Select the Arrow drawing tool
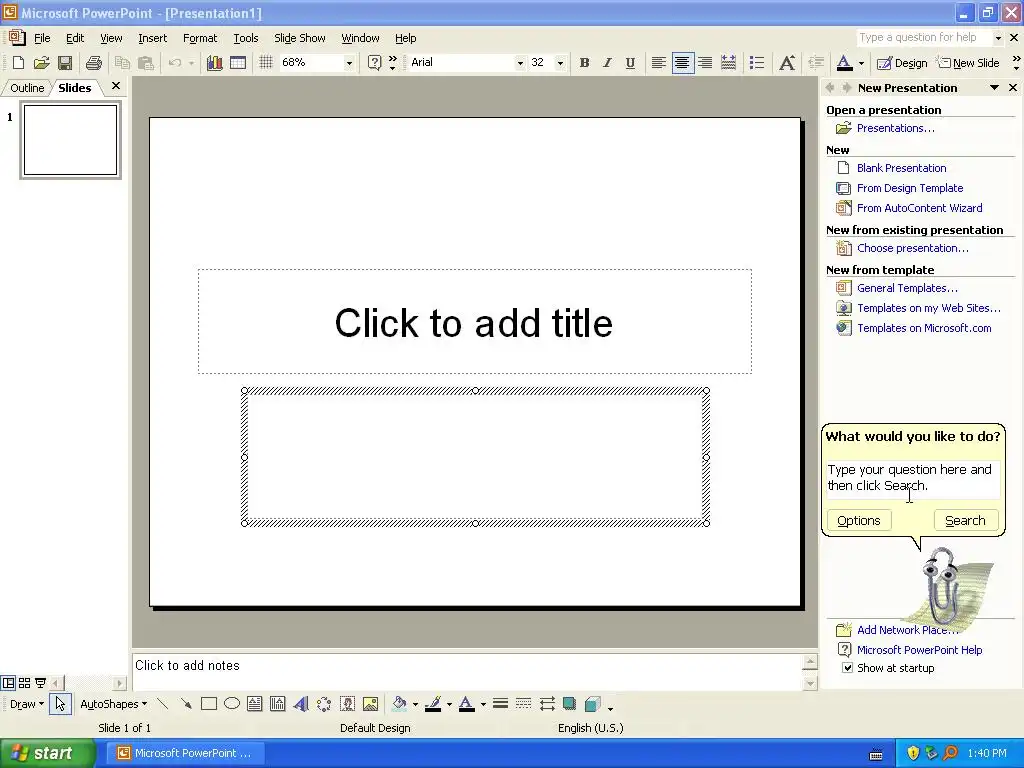This screenshot has width=1024, height=768. point(185,704)
